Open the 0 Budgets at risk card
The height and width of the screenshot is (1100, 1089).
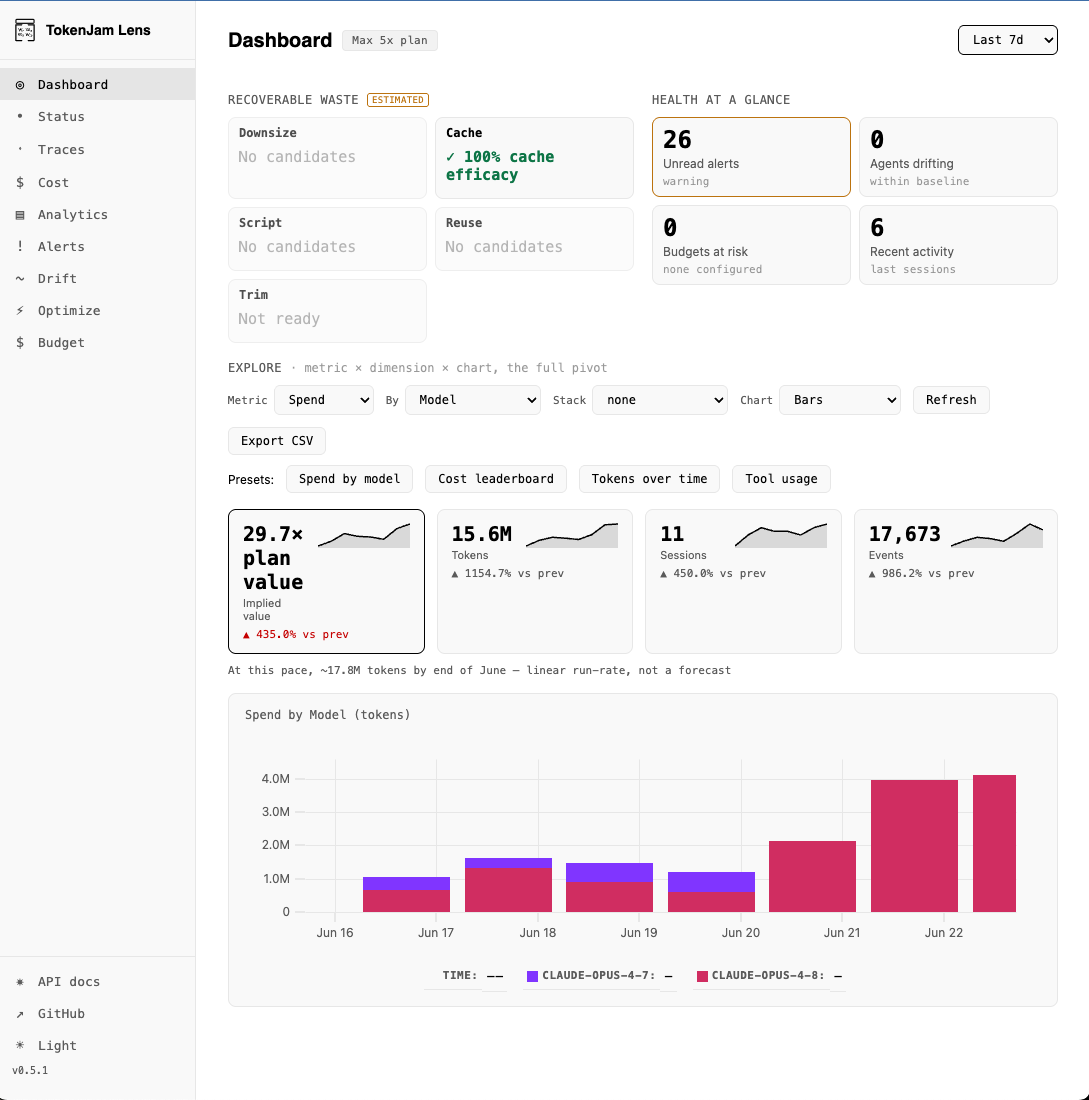tap(751, 245)
